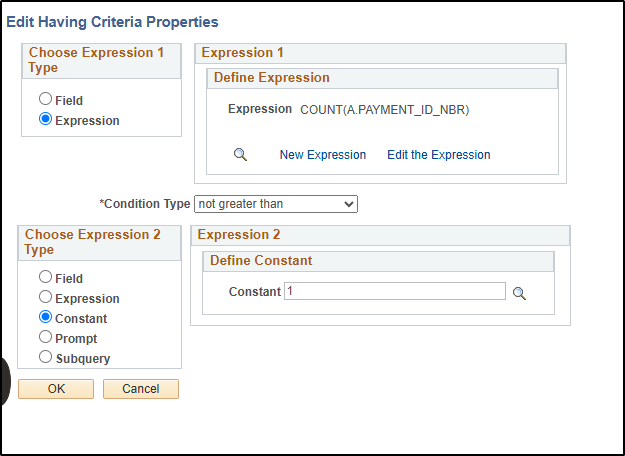The height and width of the screenshot is (456, 625).
Task: Select the Constant radio button
Action: [45, 317]
